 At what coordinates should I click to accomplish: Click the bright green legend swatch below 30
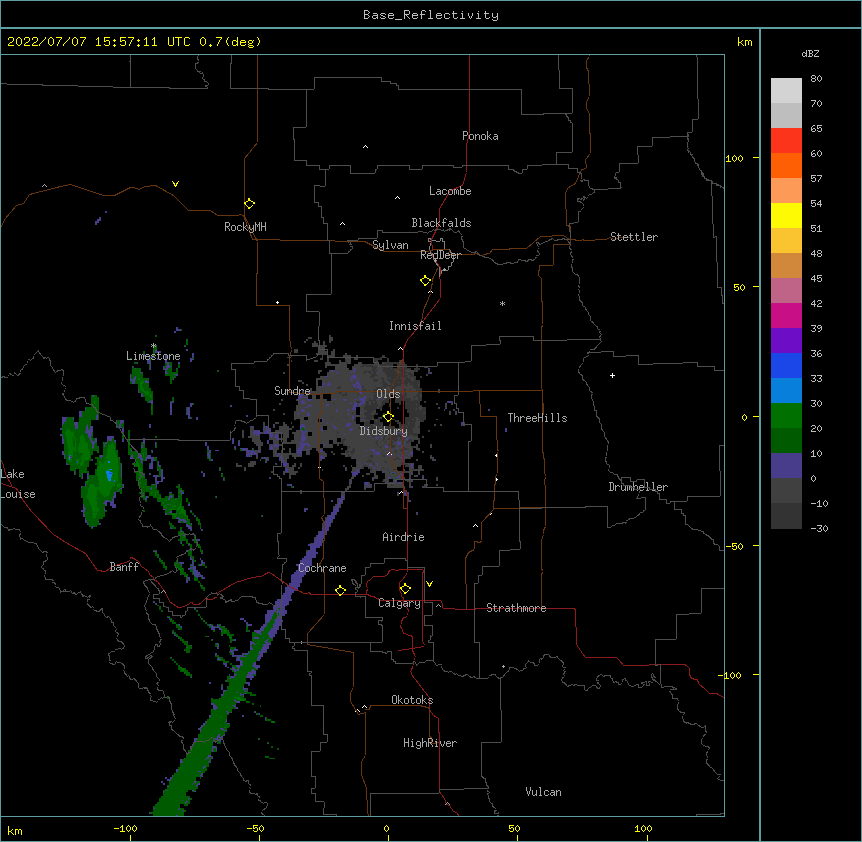pos(786,416)
